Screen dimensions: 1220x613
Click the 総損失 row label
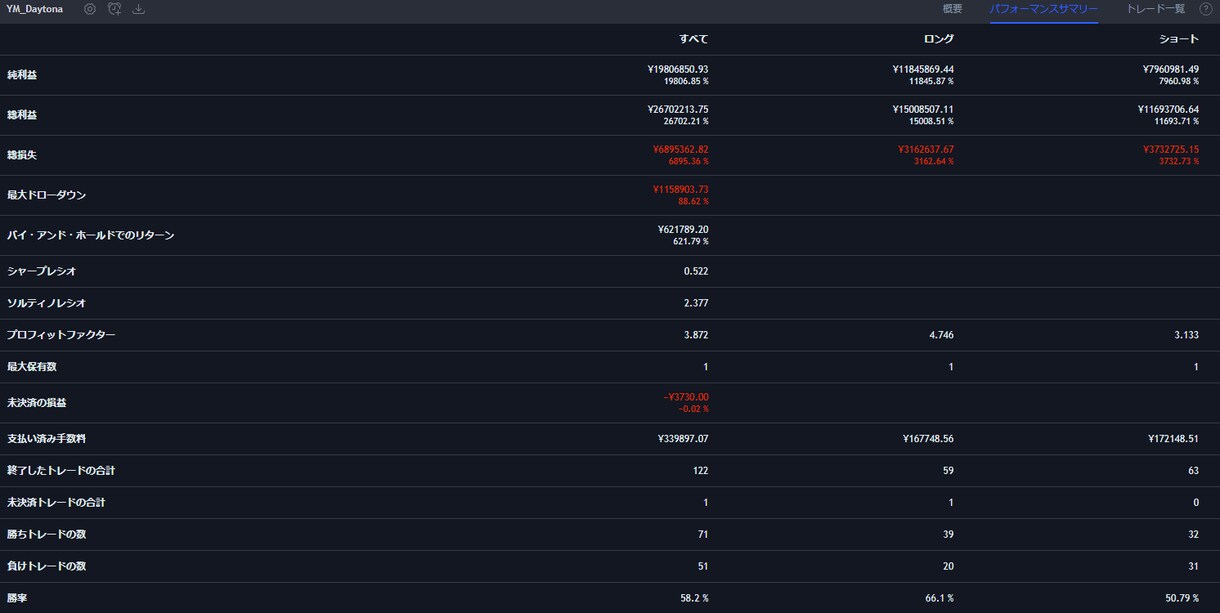point(22,155)
